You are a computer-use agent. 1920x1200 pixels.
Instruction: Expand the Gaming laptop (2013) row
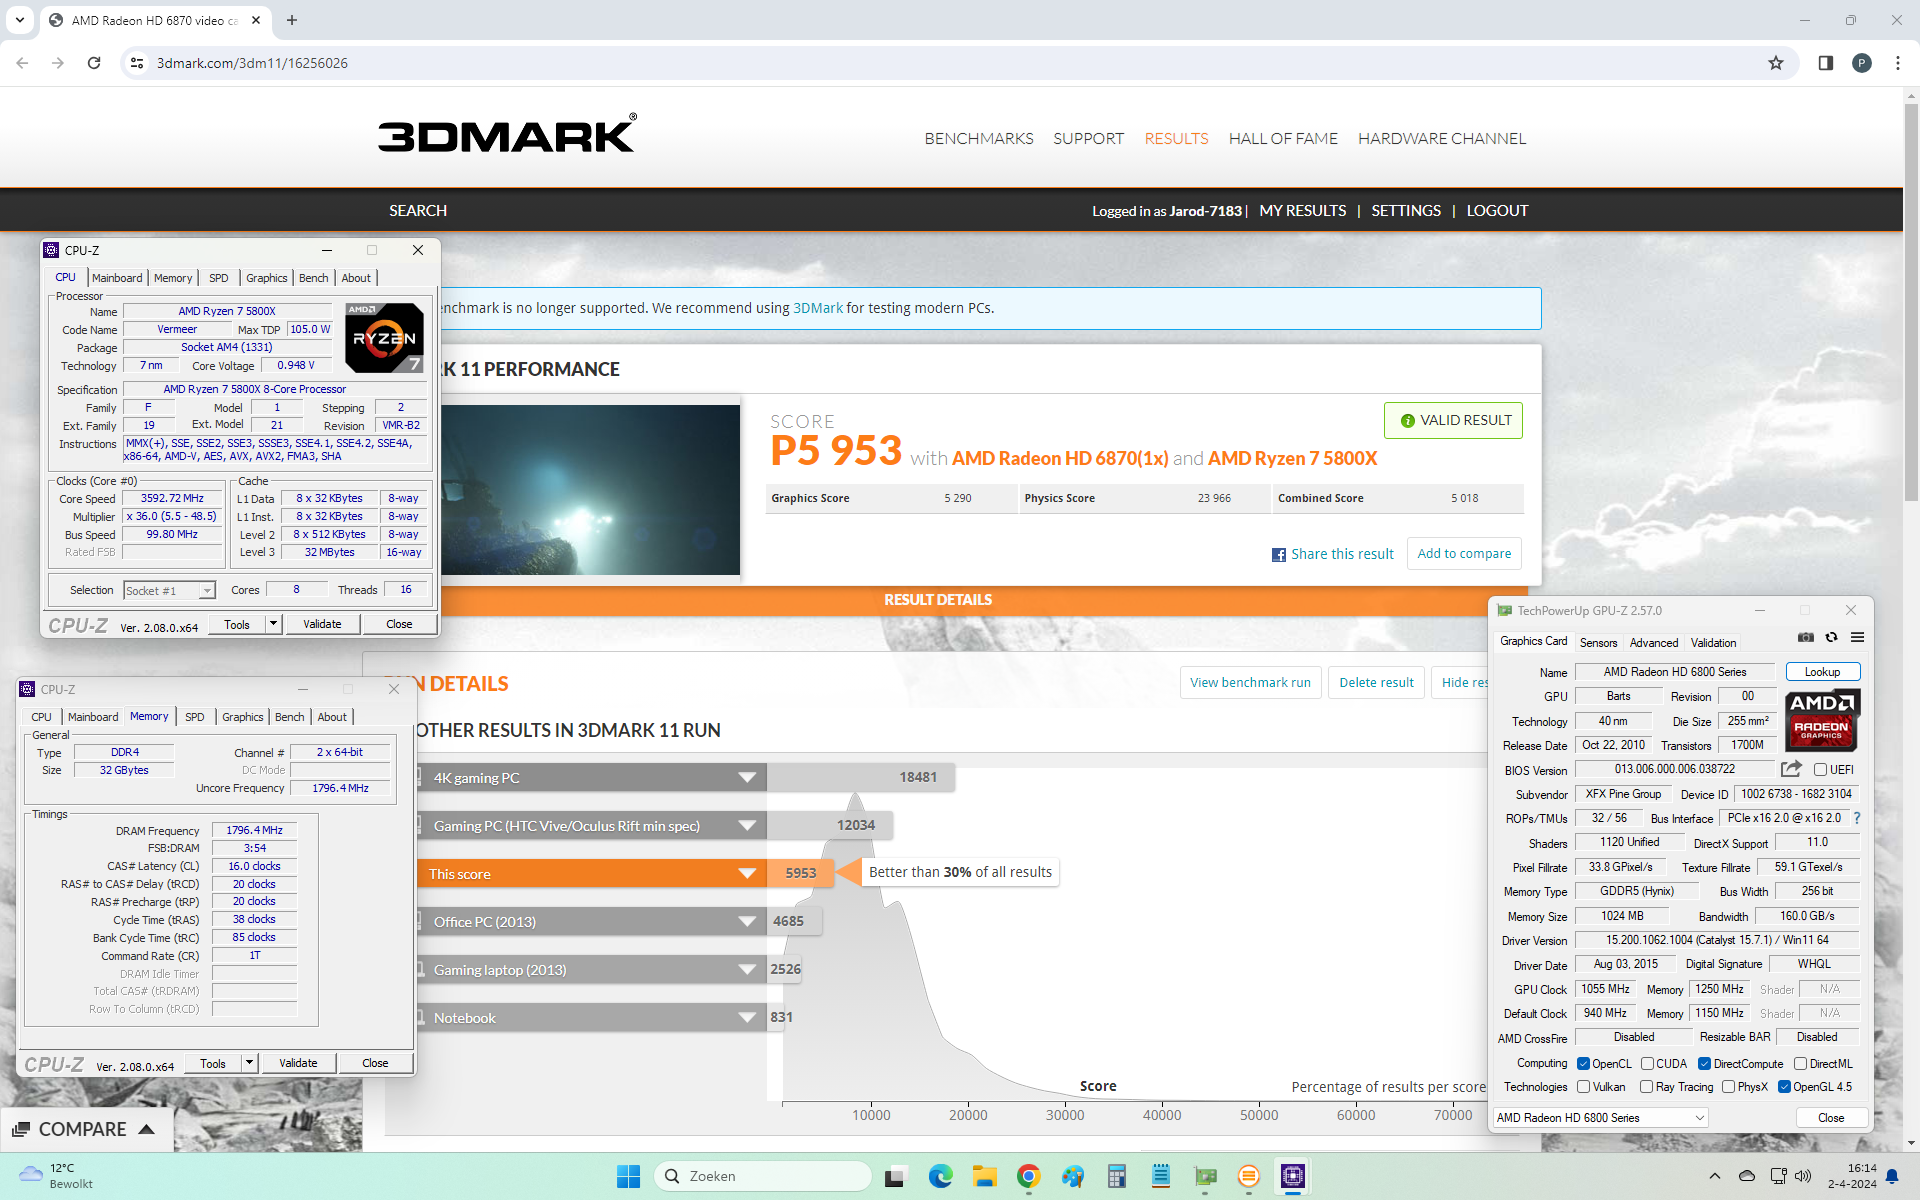tap(747, 969)
